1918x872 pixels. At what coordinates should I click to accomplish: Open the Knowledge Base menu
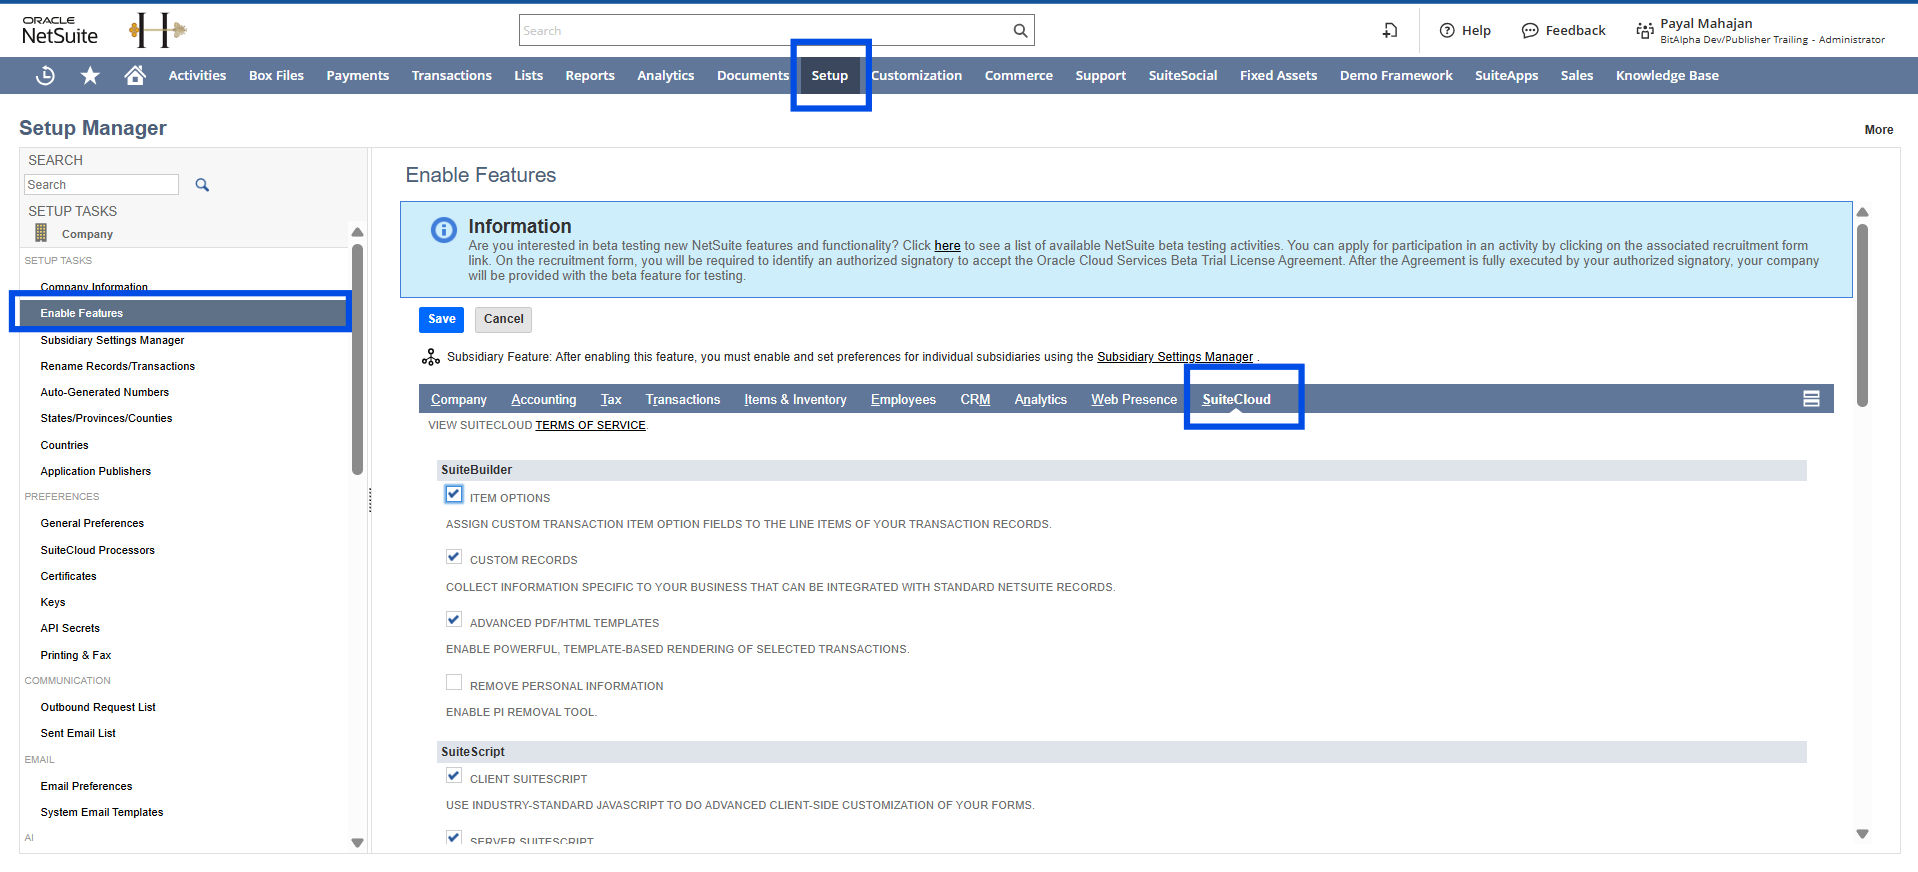click(1667, 75)
